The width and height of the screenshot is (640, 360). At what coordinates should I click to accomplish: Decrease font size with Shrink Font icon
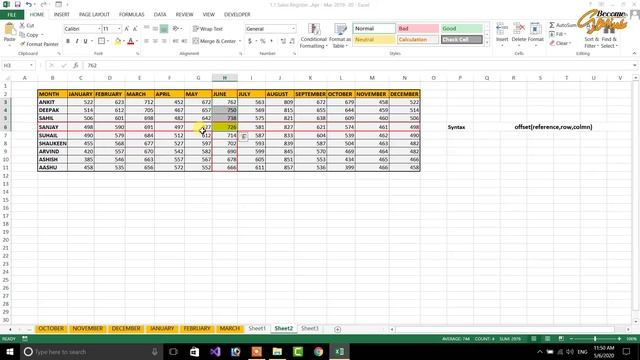pos(135,29)
